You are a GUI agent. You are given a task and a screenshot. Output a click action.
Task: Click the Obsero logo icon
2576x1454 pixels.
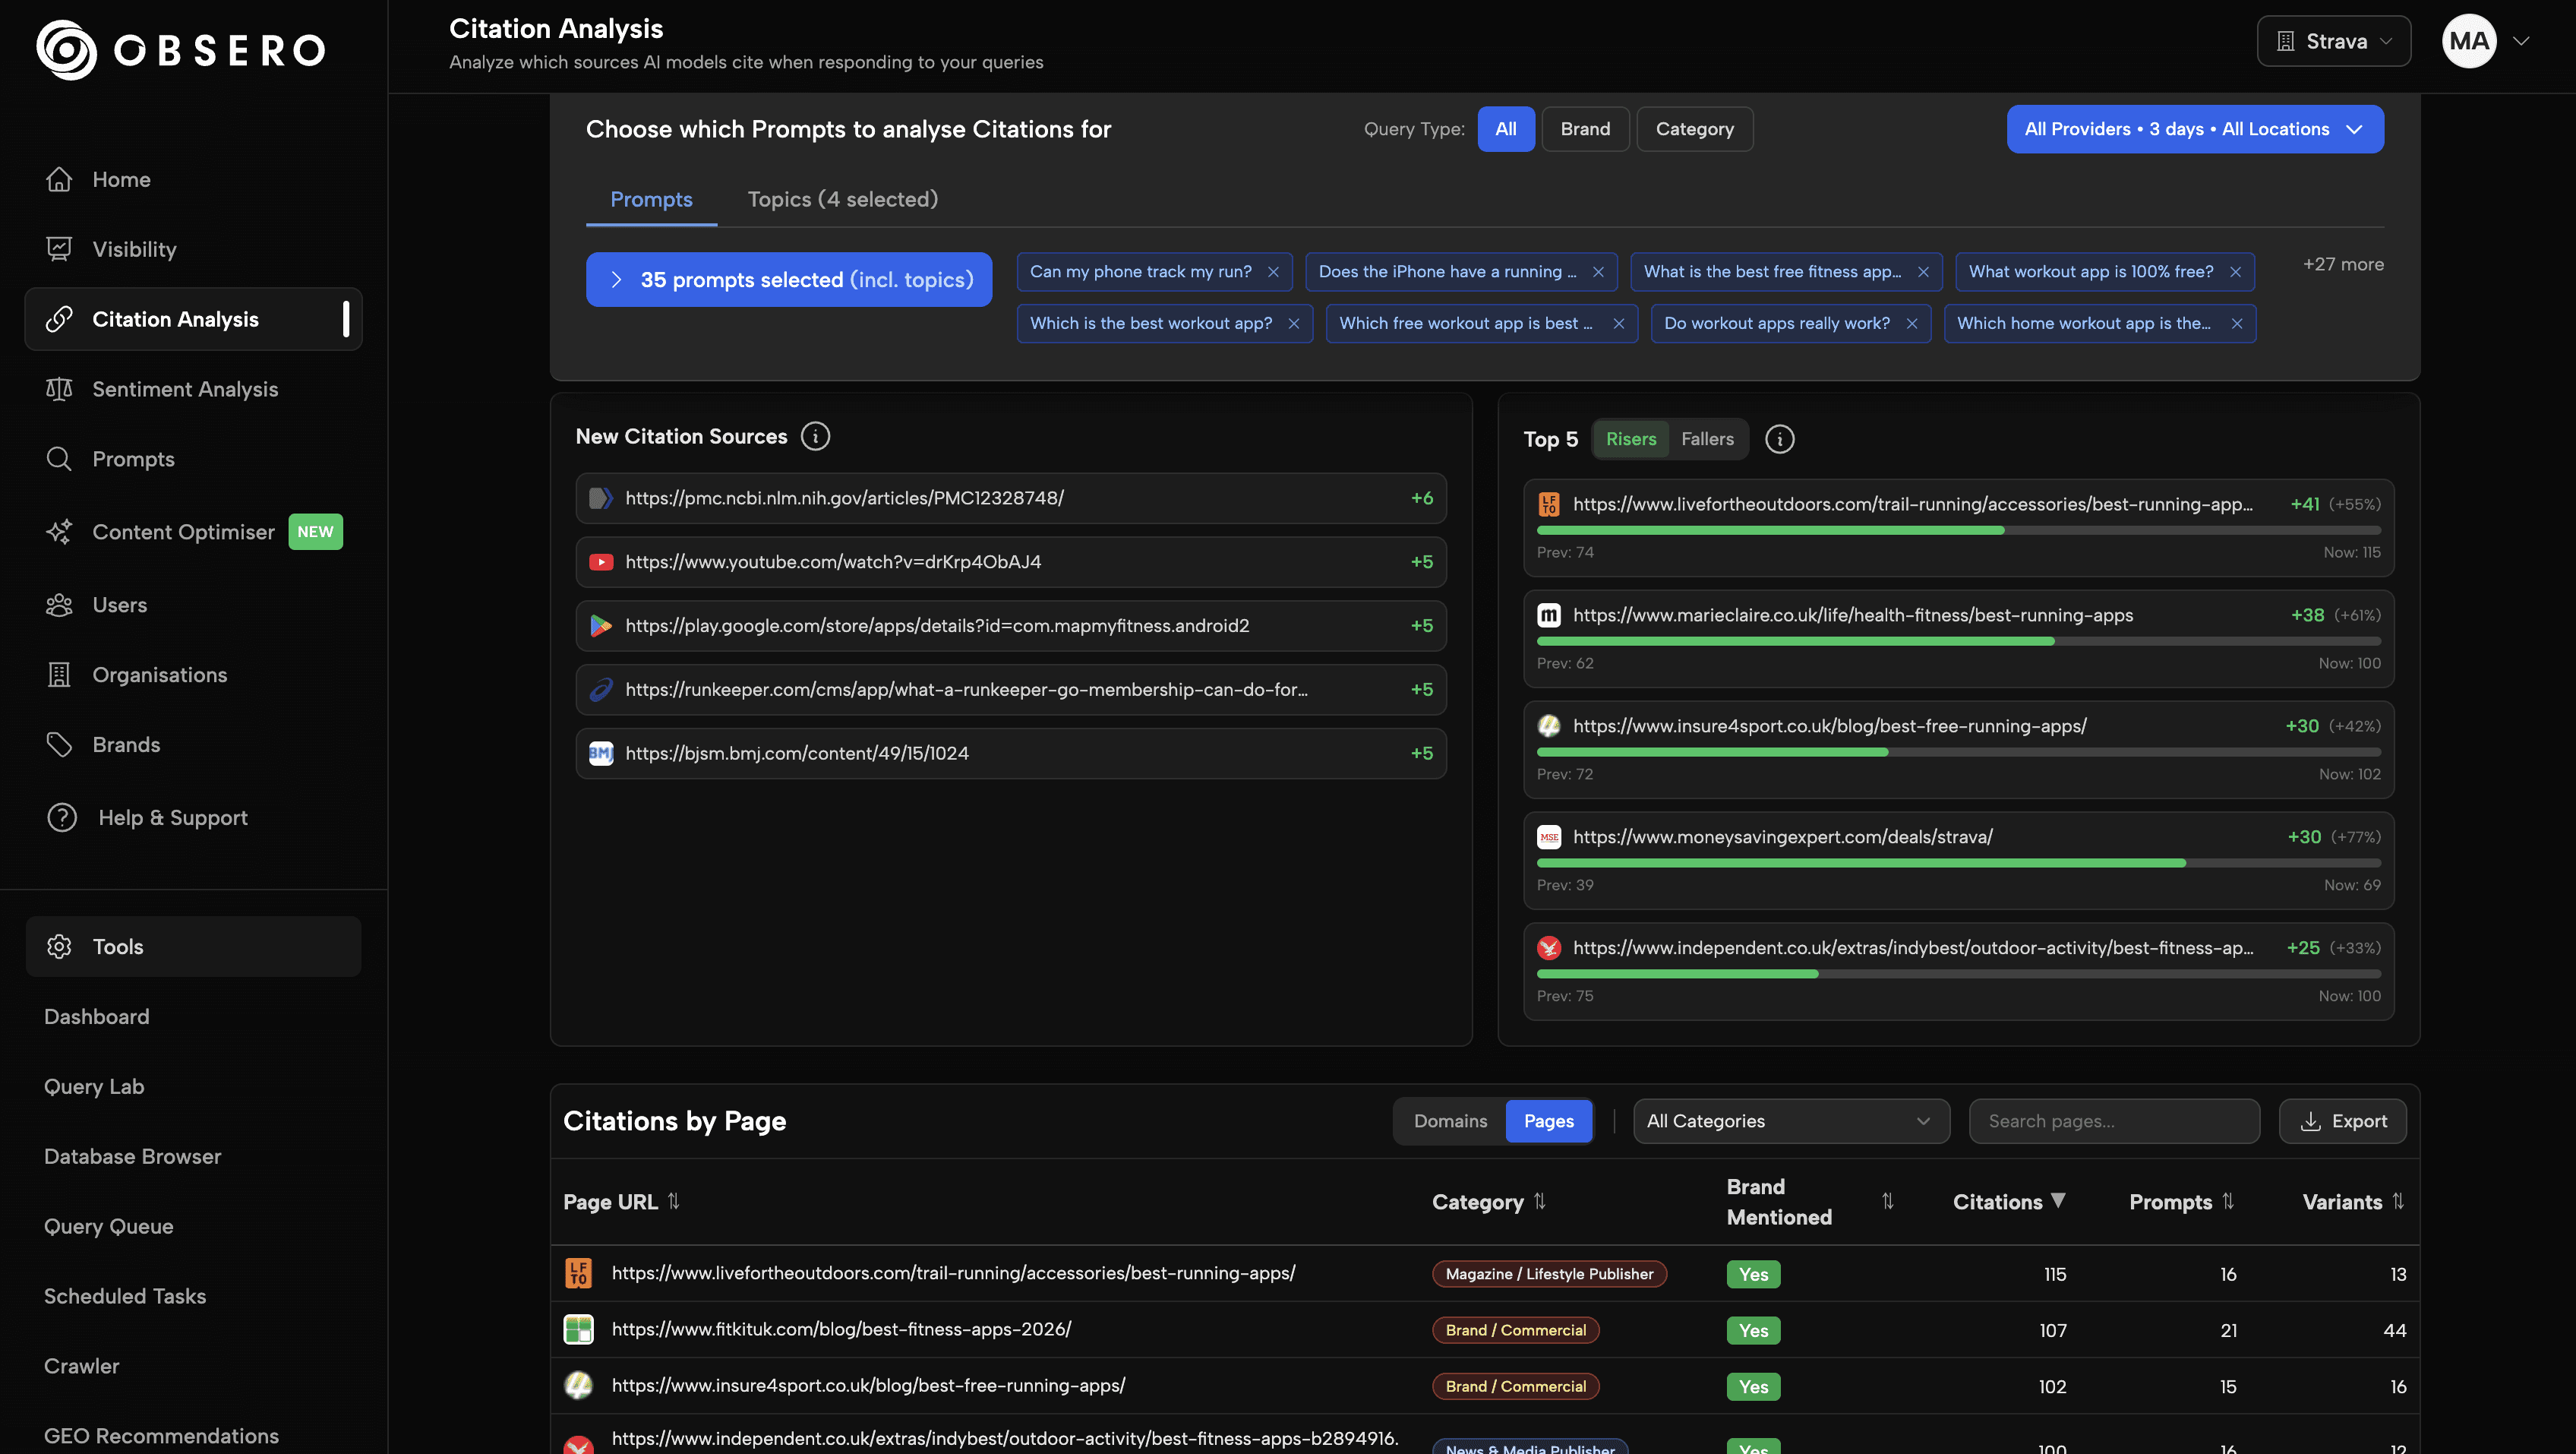tap(66, 49)
